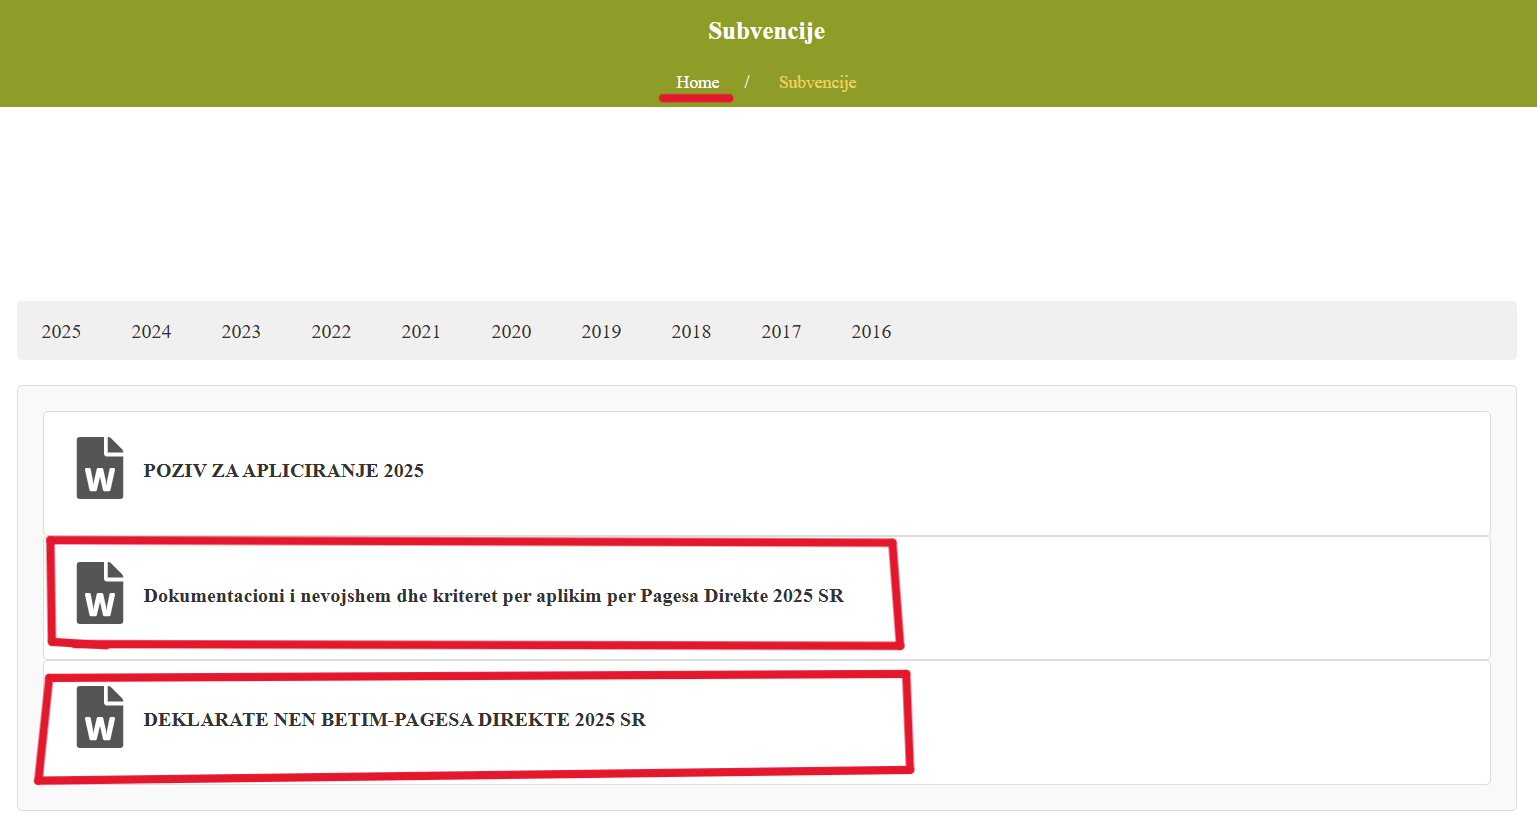
Task: Show documents for 2018
Action: (691, 331)
